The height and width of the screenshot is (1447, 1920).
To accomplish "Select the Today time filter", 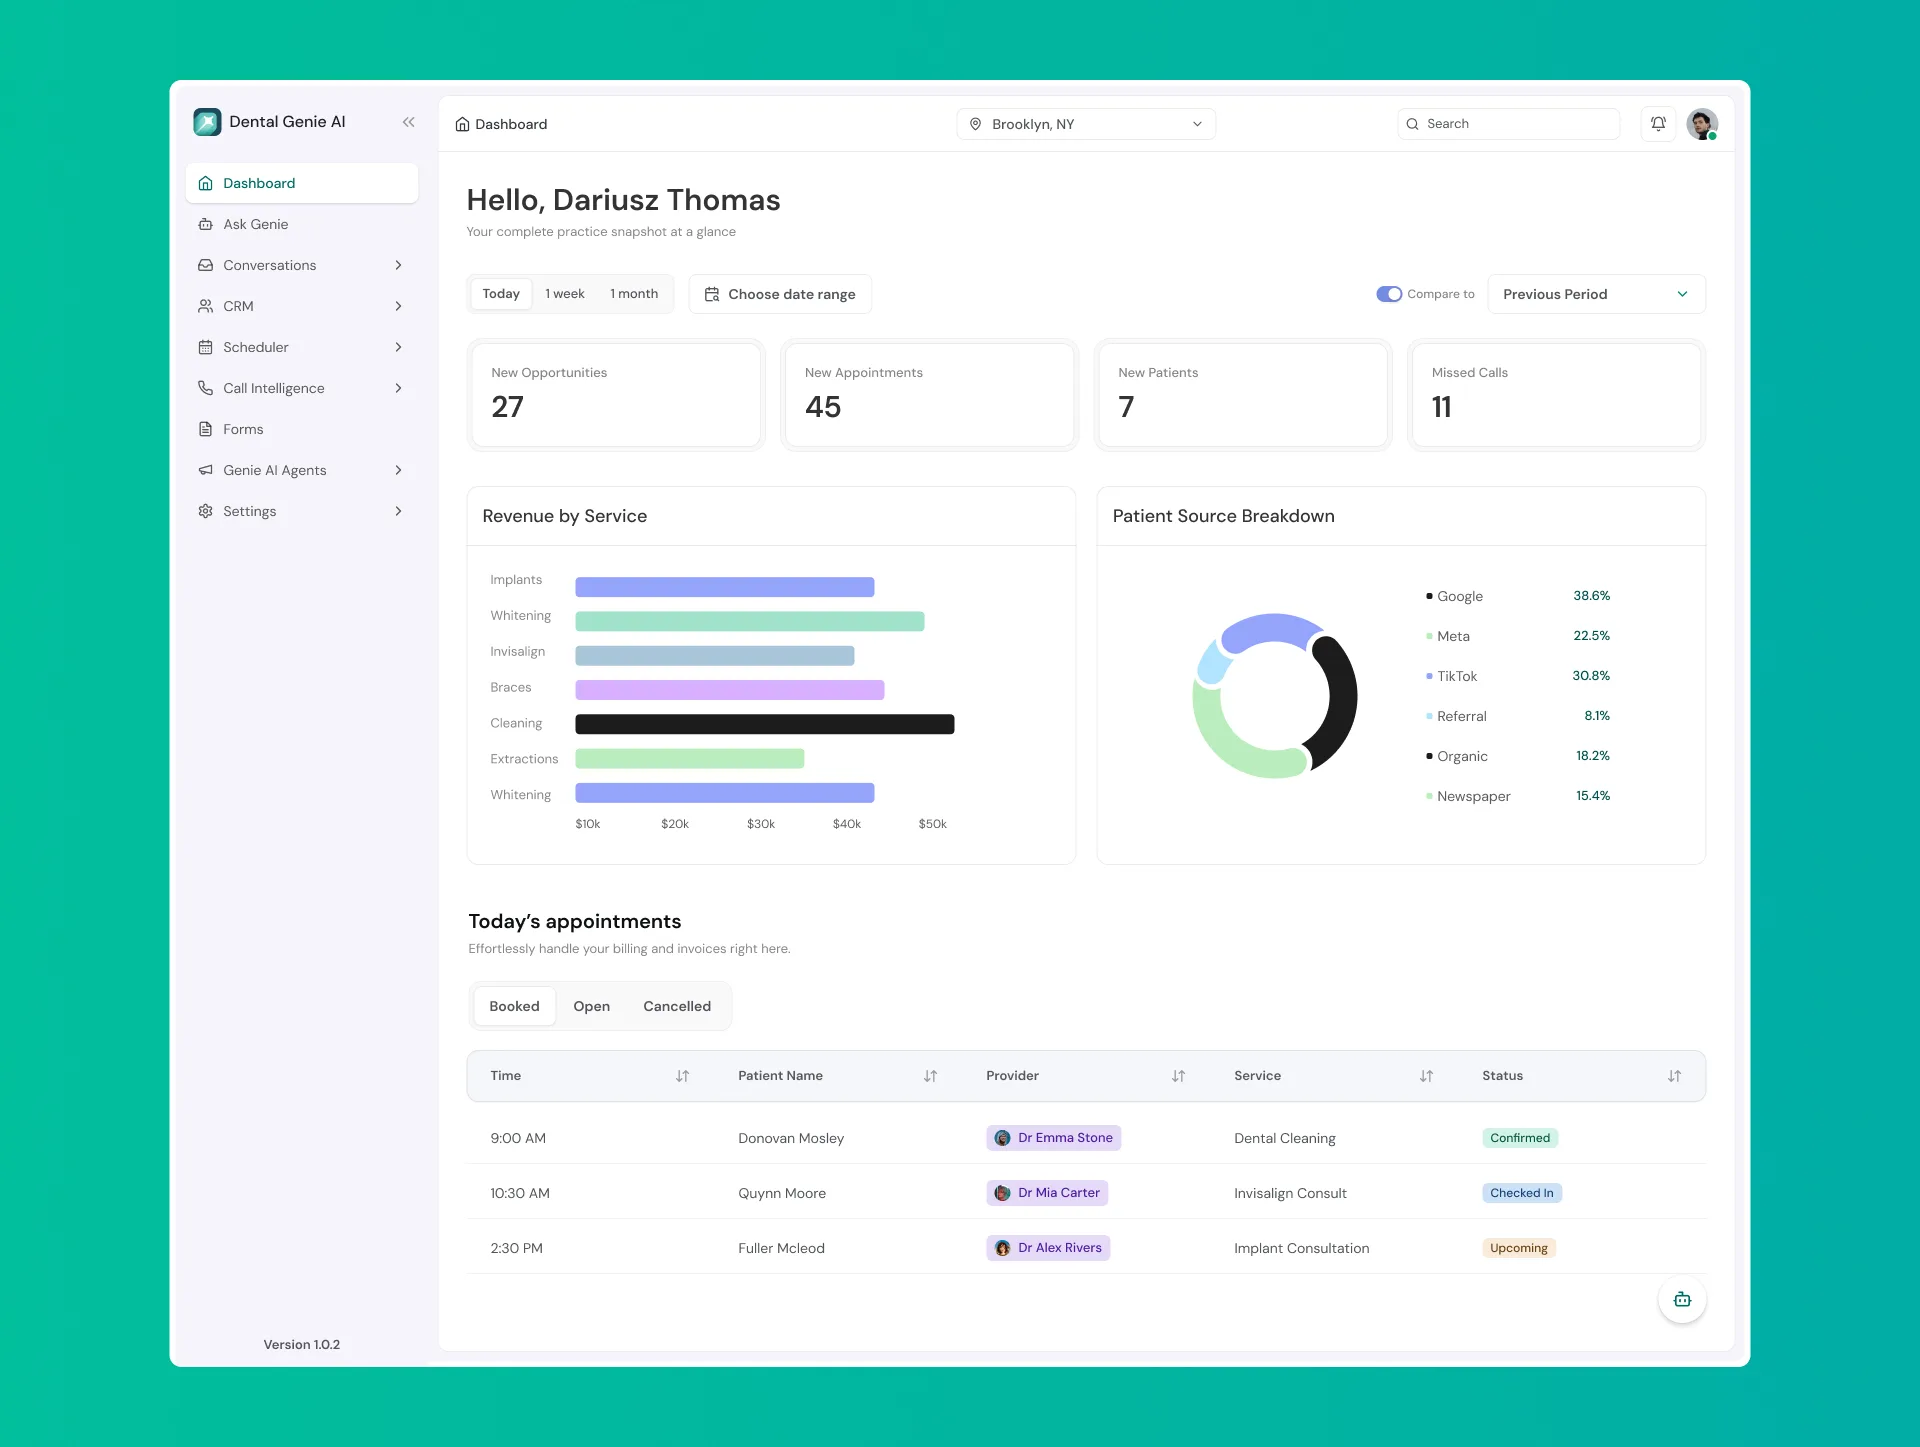I will coord(501,294).
